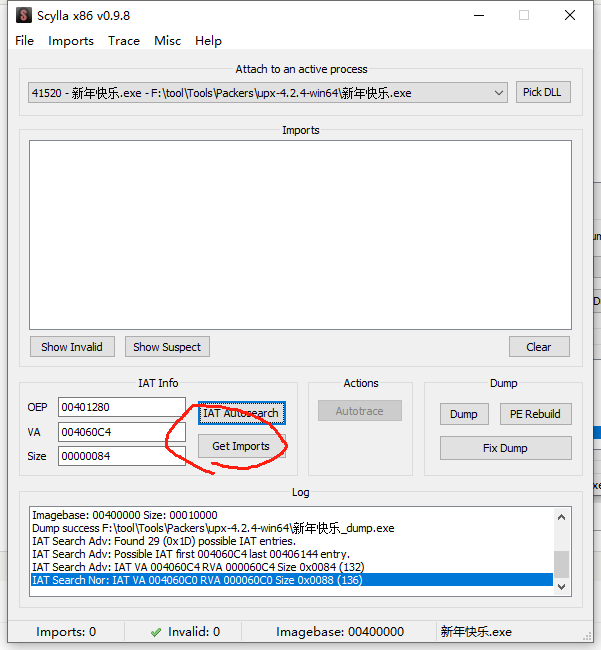Viewport: 601px width, 650px height.
Task: Focus the VA input field
Action: (121, 432)
